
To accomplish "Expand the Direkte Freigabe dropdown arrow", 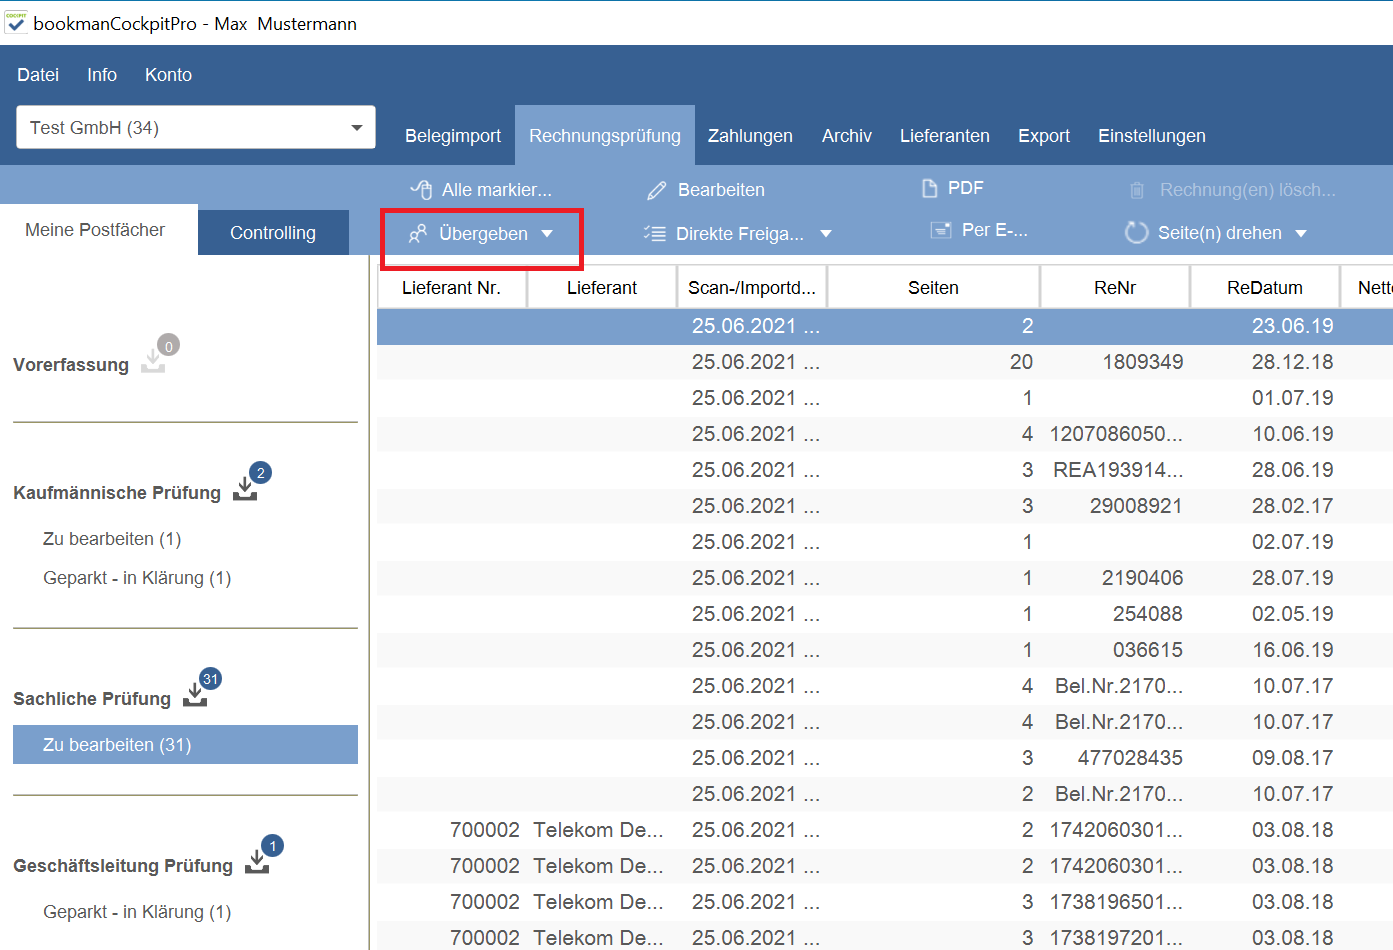I will [x=826, y=234].
